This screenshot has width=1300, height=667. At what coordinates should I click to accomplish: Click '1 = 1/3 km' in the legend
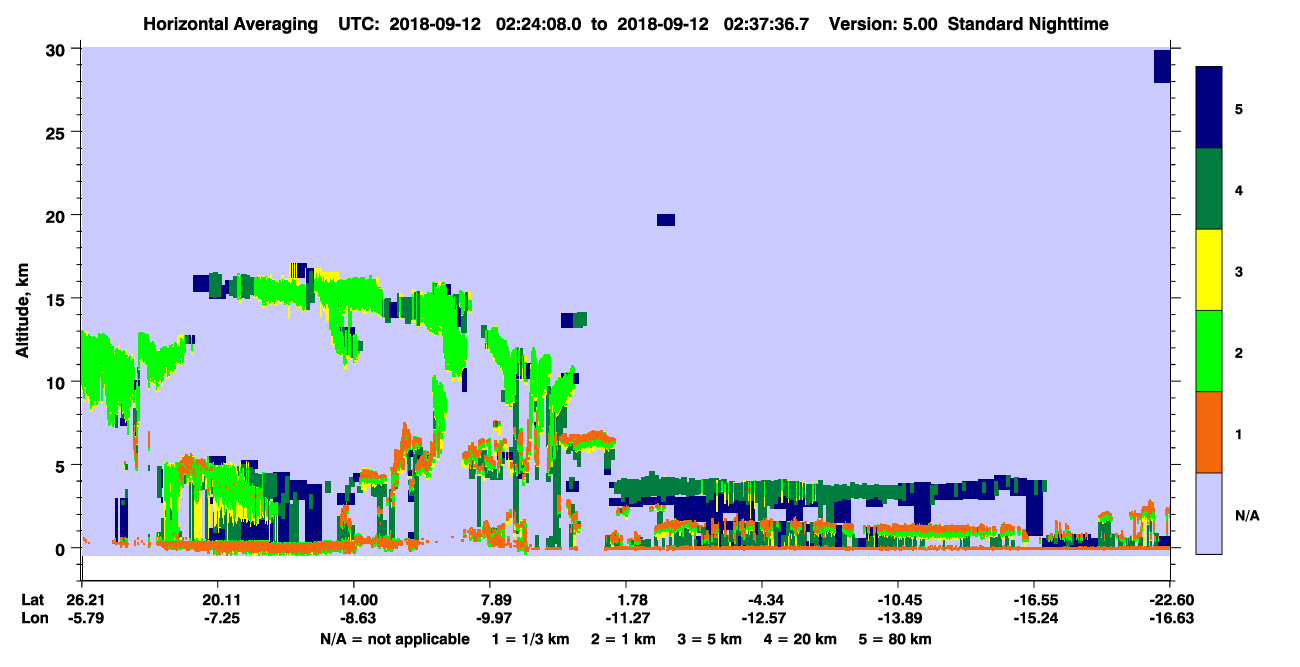(x=533, y=639)
